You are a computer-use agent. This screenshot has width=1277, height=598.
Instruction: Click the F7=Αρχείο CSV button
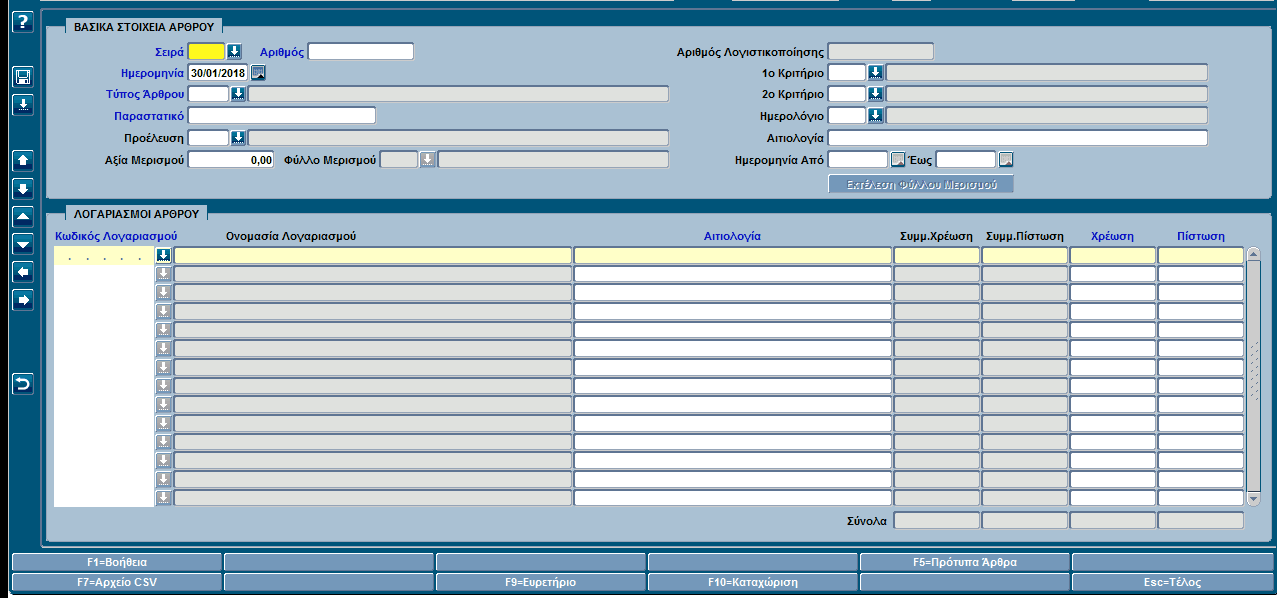pyautogui.click(x=117, y=581)
